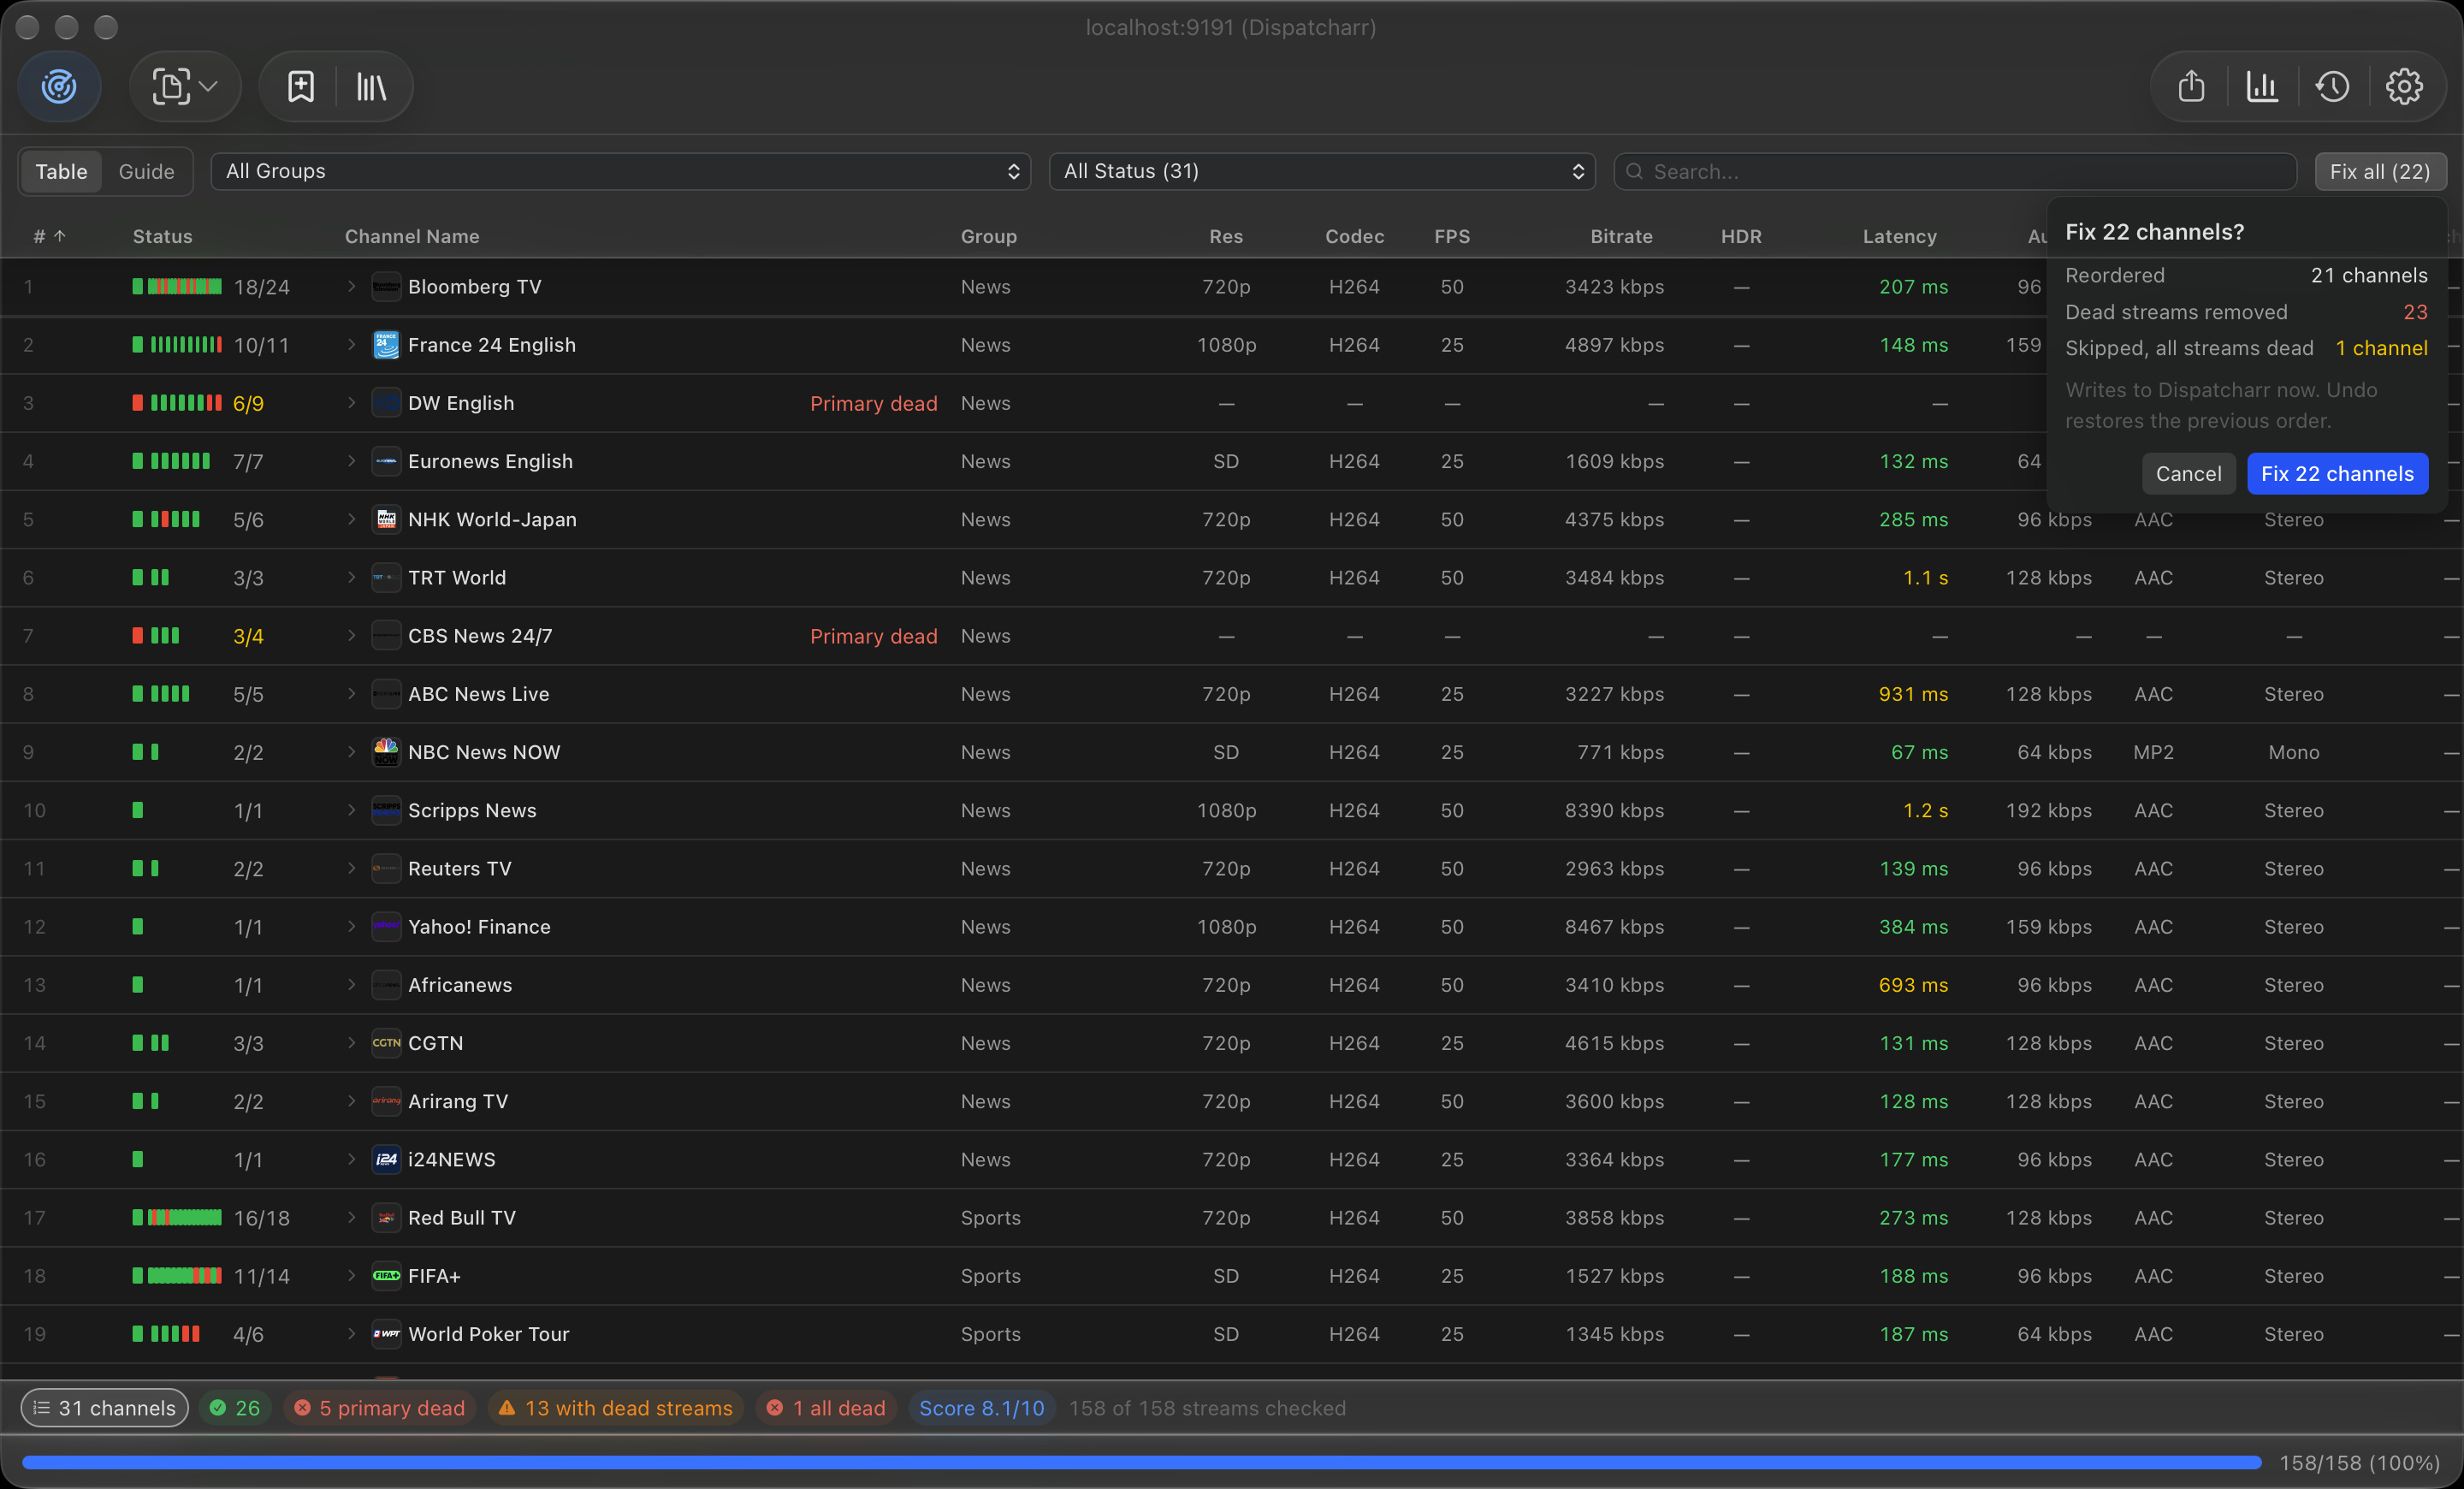Click the World Poker Tour channel logo
The width and height of the screenshot is (2464, 1489).
coord(386,1334)
